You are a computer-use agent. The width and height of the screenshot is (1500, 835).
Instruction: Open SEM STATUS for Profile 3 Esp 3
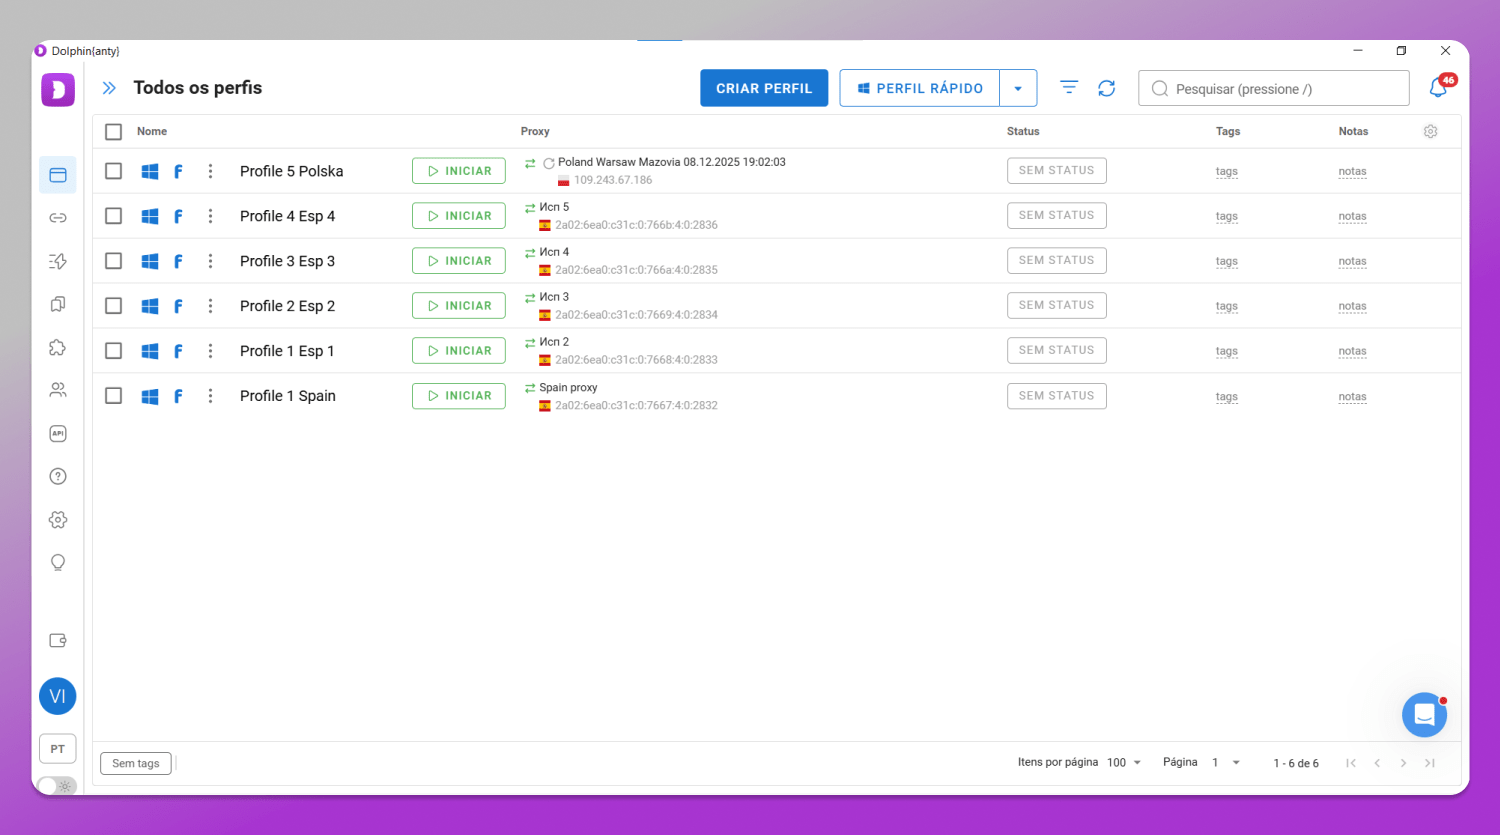click(1057, 261)
